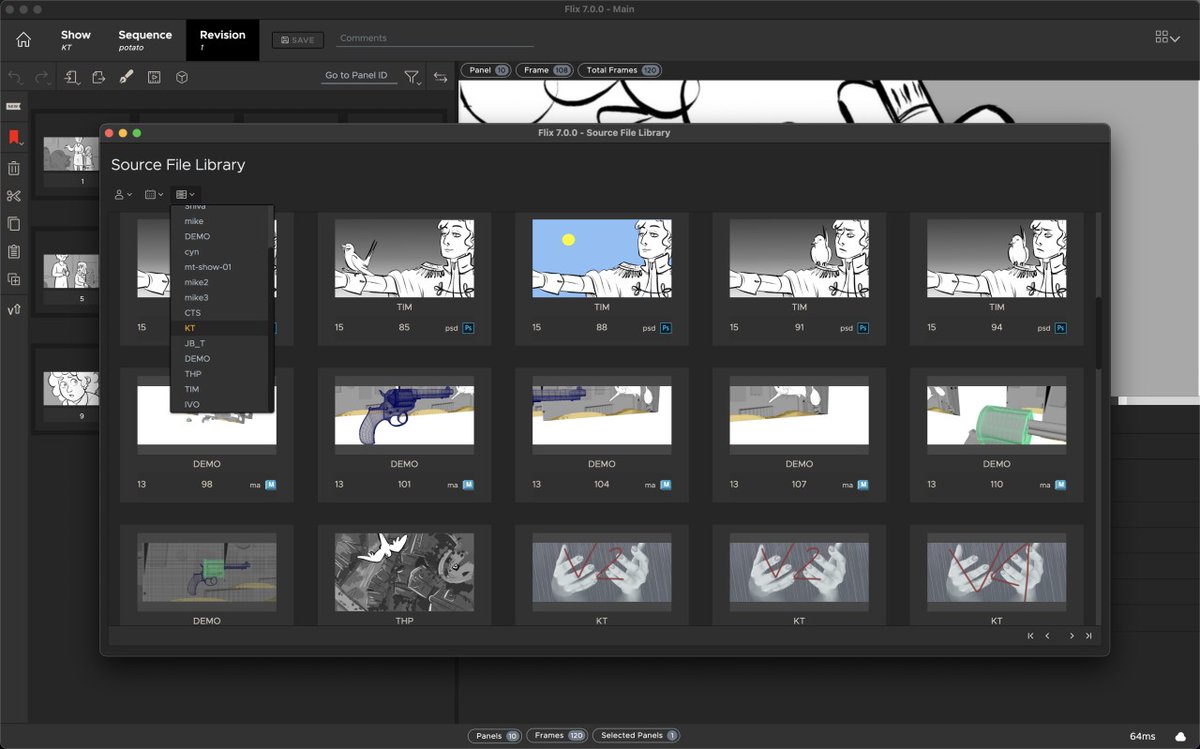
Task: Click the Save button
Action: click(x=297, y=40)
